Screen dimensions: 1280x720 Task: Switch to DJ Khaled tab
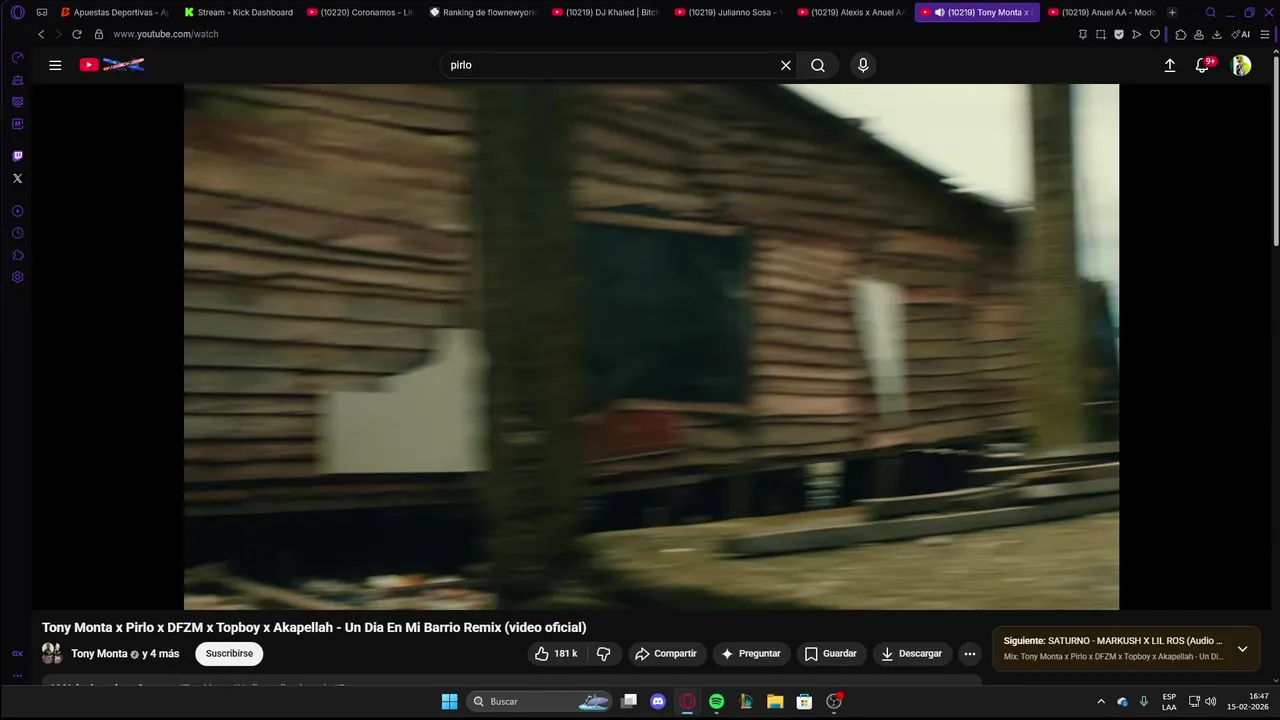click(607, 13)
